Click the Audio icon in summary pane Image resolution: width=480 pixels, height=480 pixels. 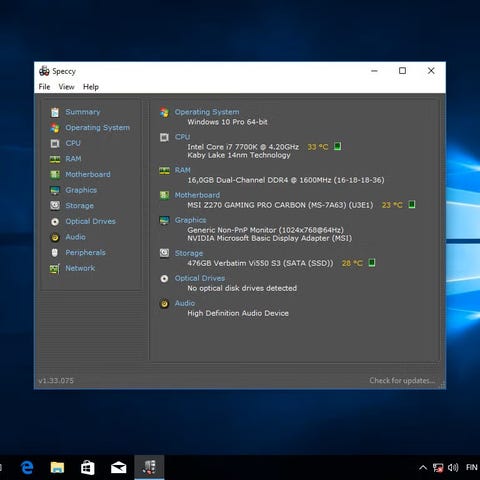pyautogui.click(x=164, y=304)
